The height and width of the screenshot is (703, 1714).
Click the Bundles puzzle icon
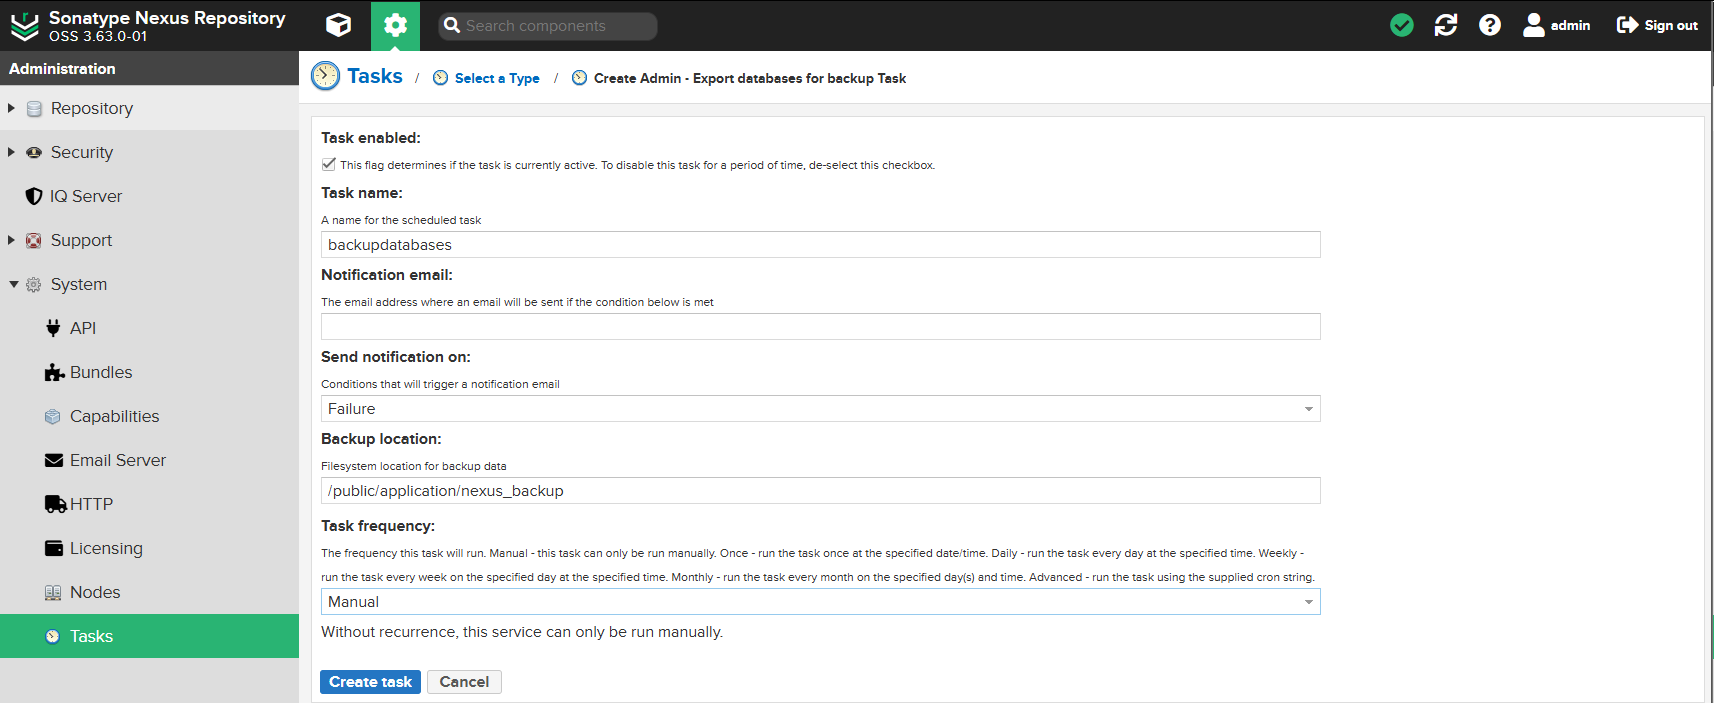(x=54, y=372)
